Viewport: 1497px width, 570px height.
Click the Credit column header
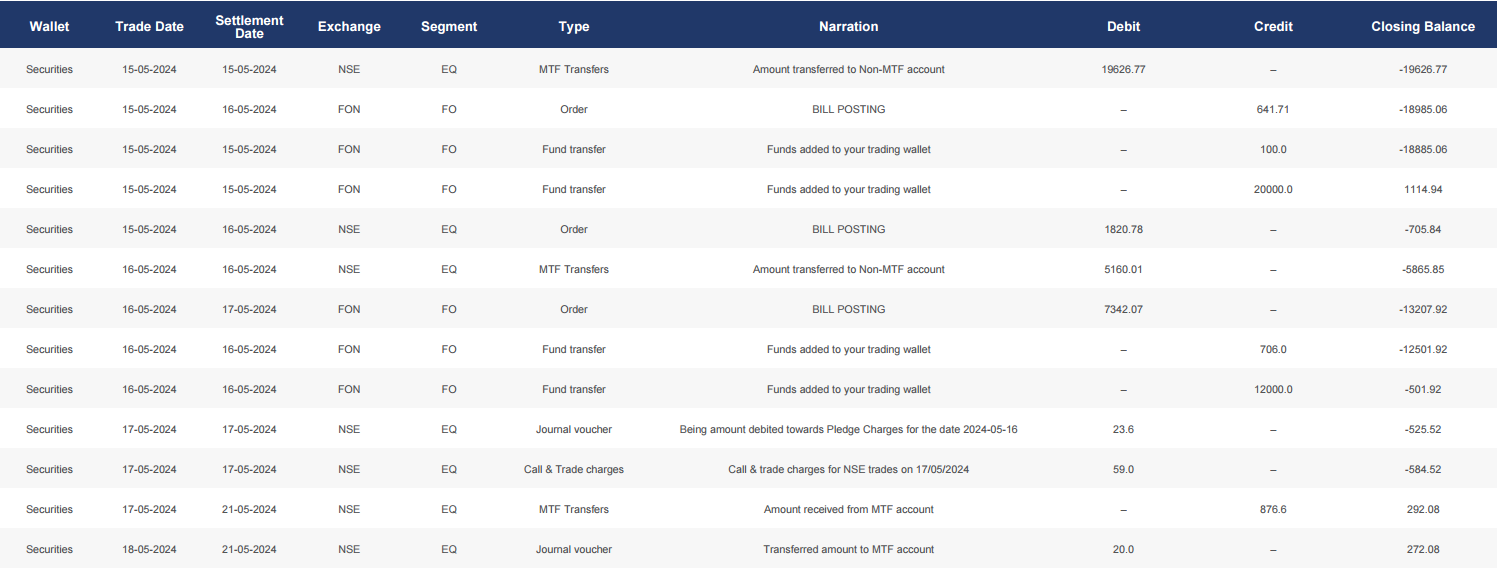pyautogui.click(x=1273, y=27)
